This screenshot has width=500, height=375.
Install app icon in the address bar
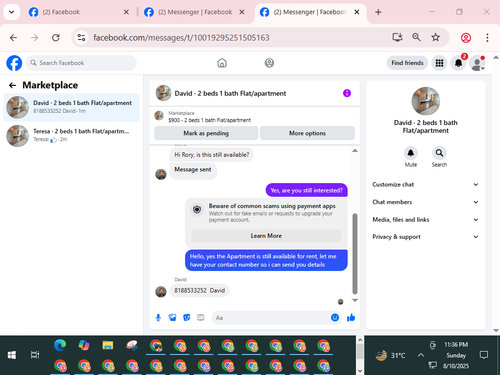tap(397, 37)
